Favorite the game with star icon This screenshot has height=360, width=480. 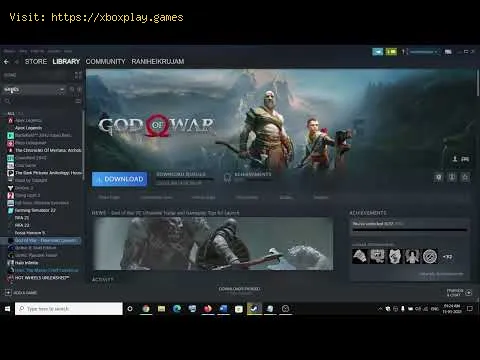[x=465, y=177]
